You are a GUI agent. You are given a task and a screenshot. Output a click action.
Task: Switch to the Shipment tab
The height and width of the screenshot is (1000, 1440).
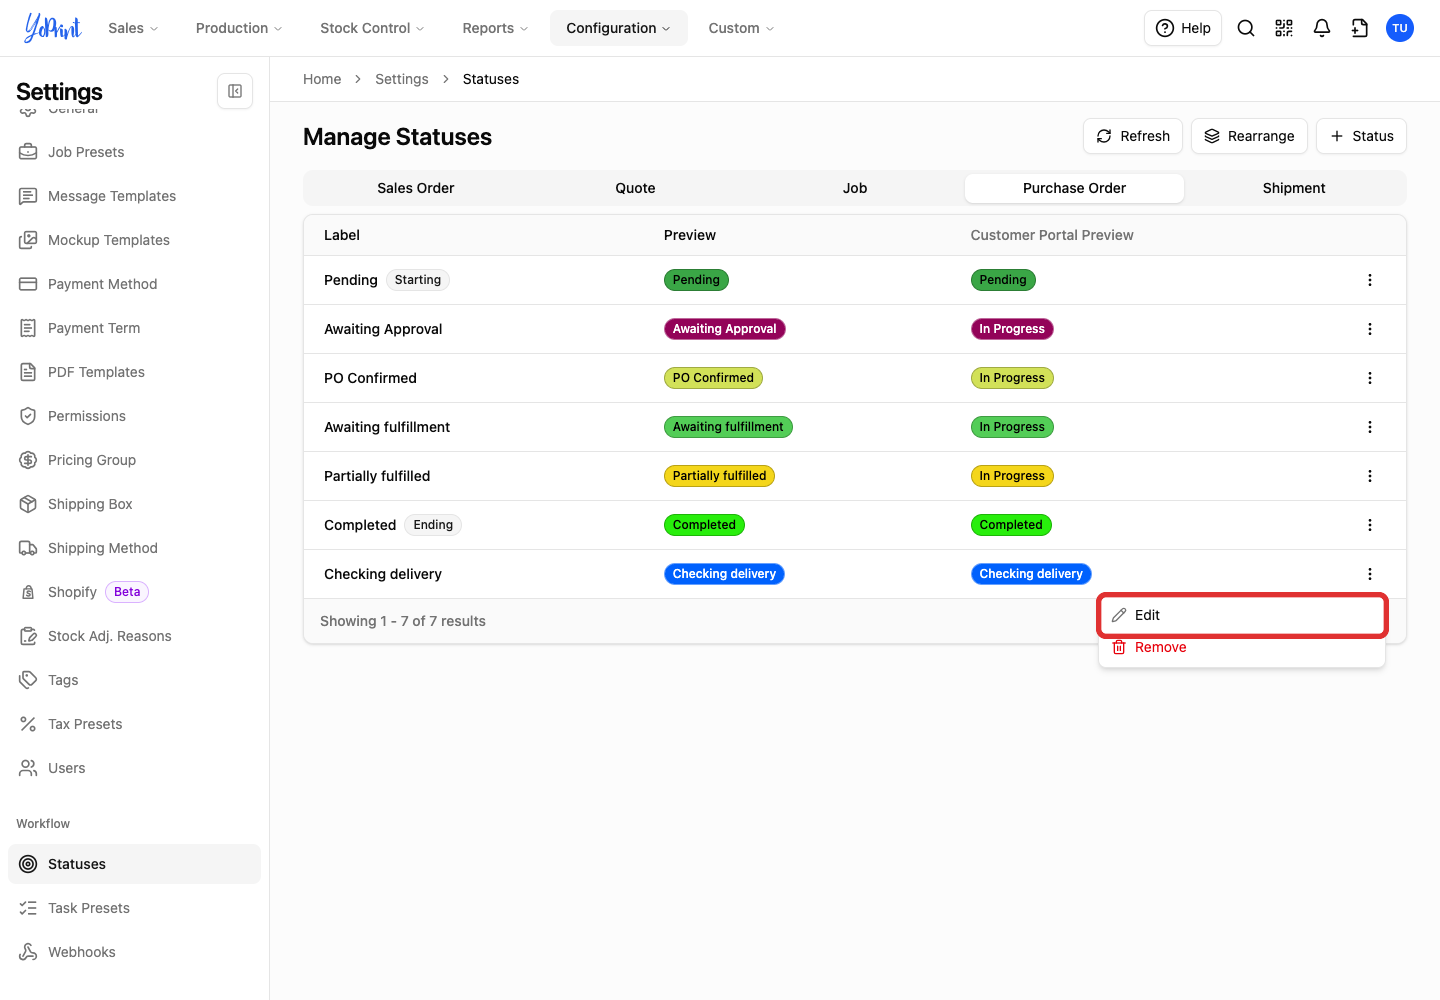click(1294, 188)
